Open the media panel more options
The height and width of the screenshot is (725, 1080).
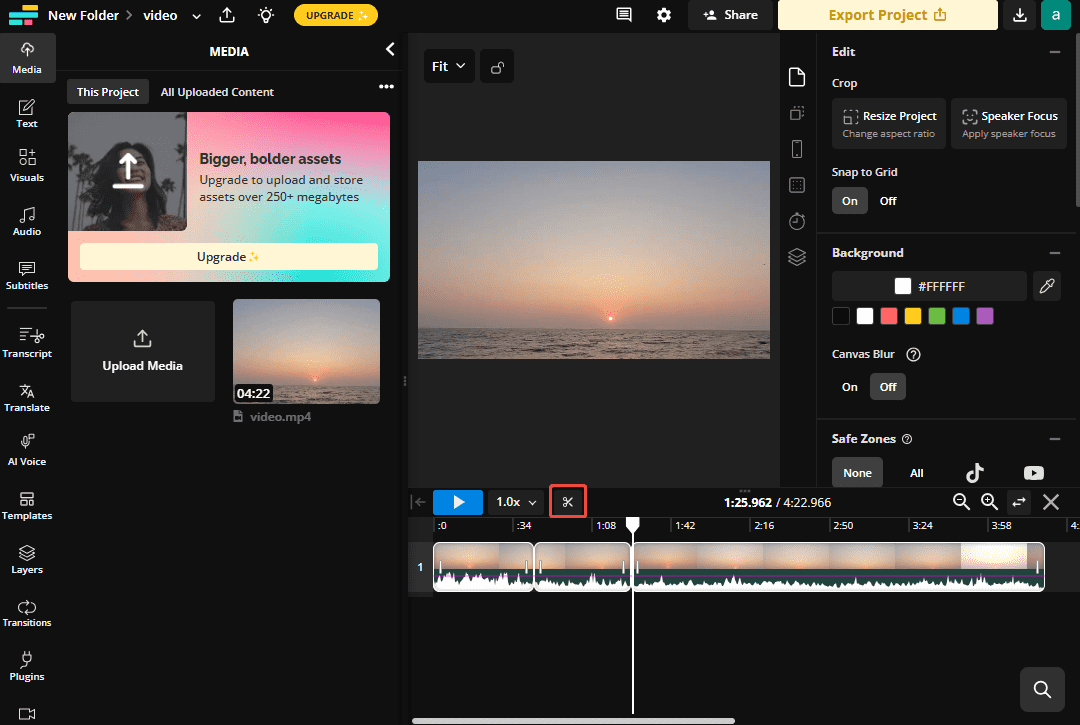coord(386,87)
